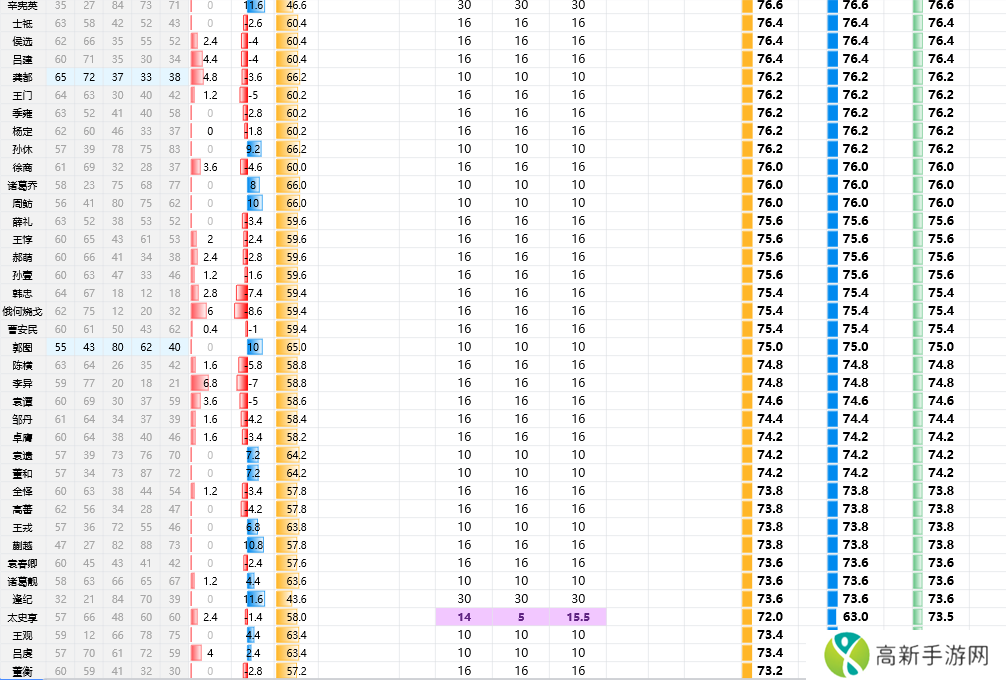Click the purple cell with value 14
1006x680 pixels.
(464, 617)
